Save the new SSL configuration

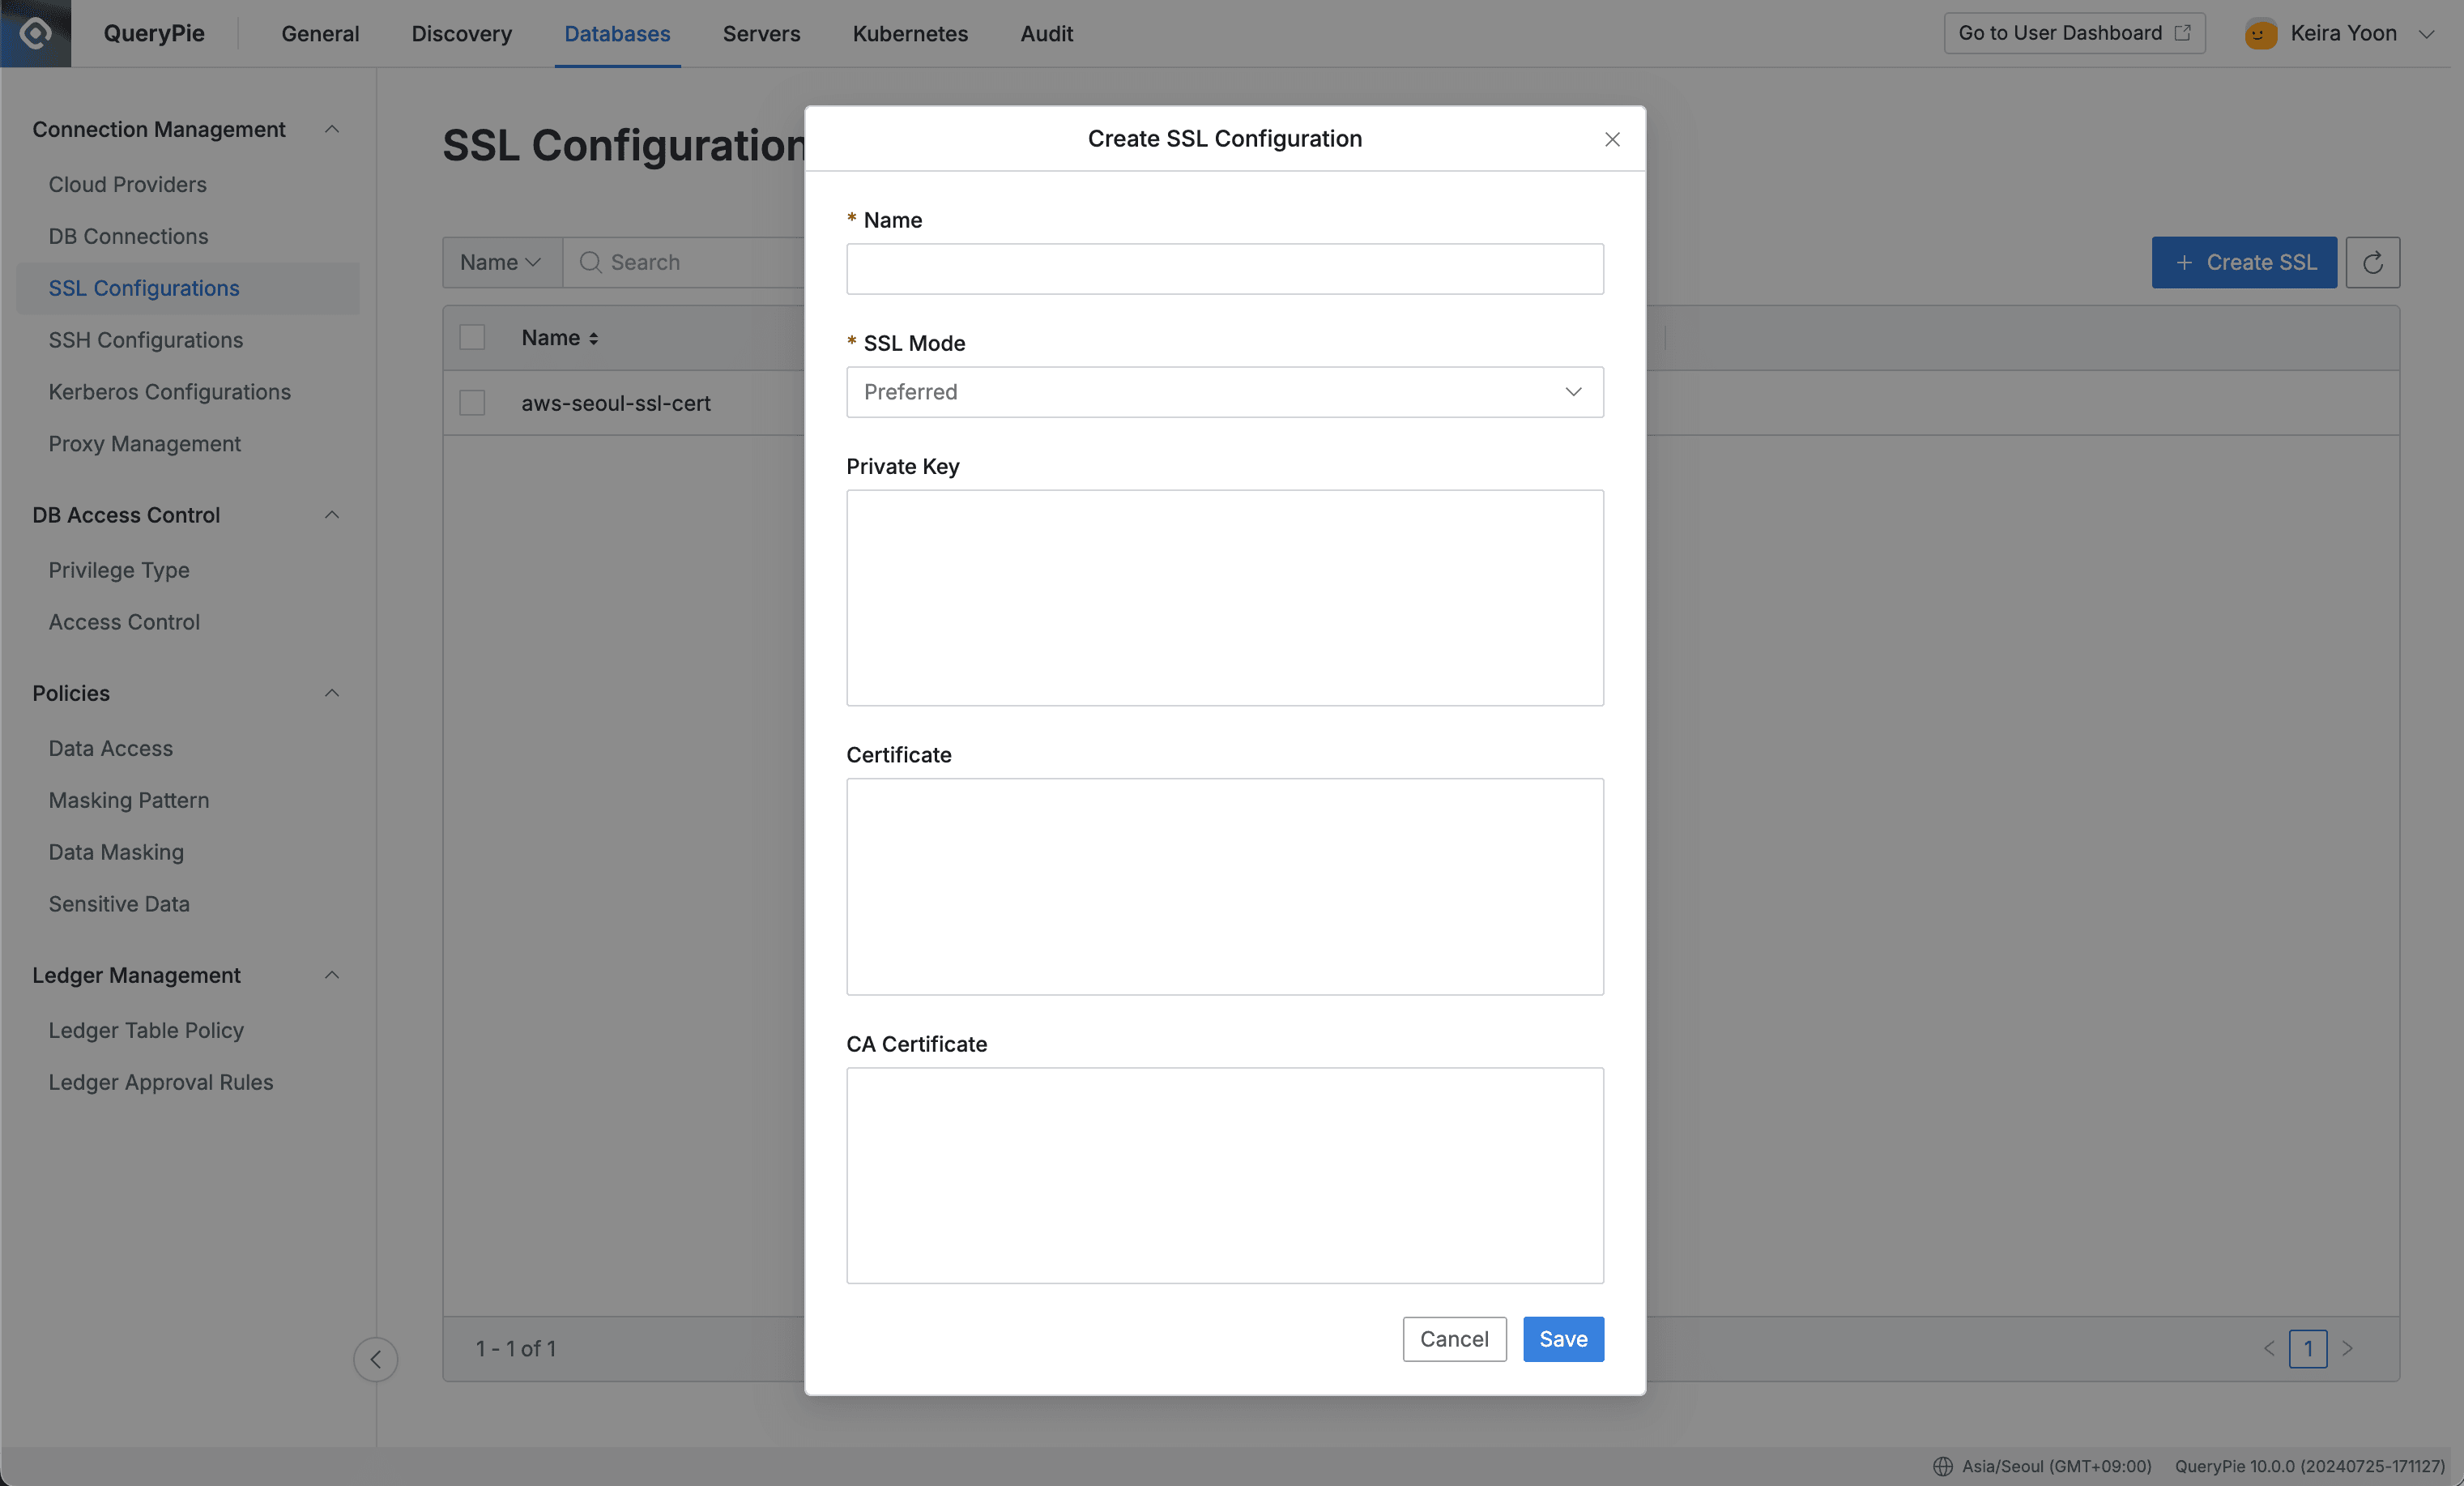pos(1563,1339)
